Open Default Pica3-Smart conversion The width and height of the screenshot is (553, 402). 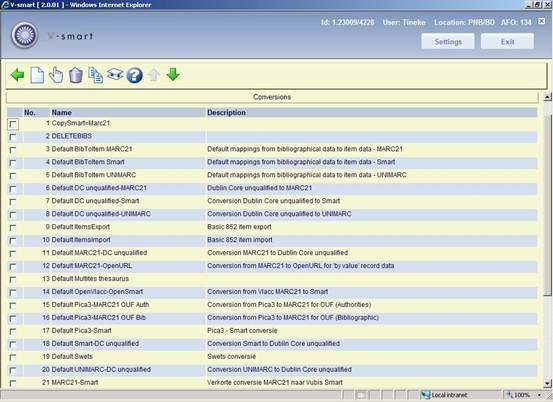81,330
